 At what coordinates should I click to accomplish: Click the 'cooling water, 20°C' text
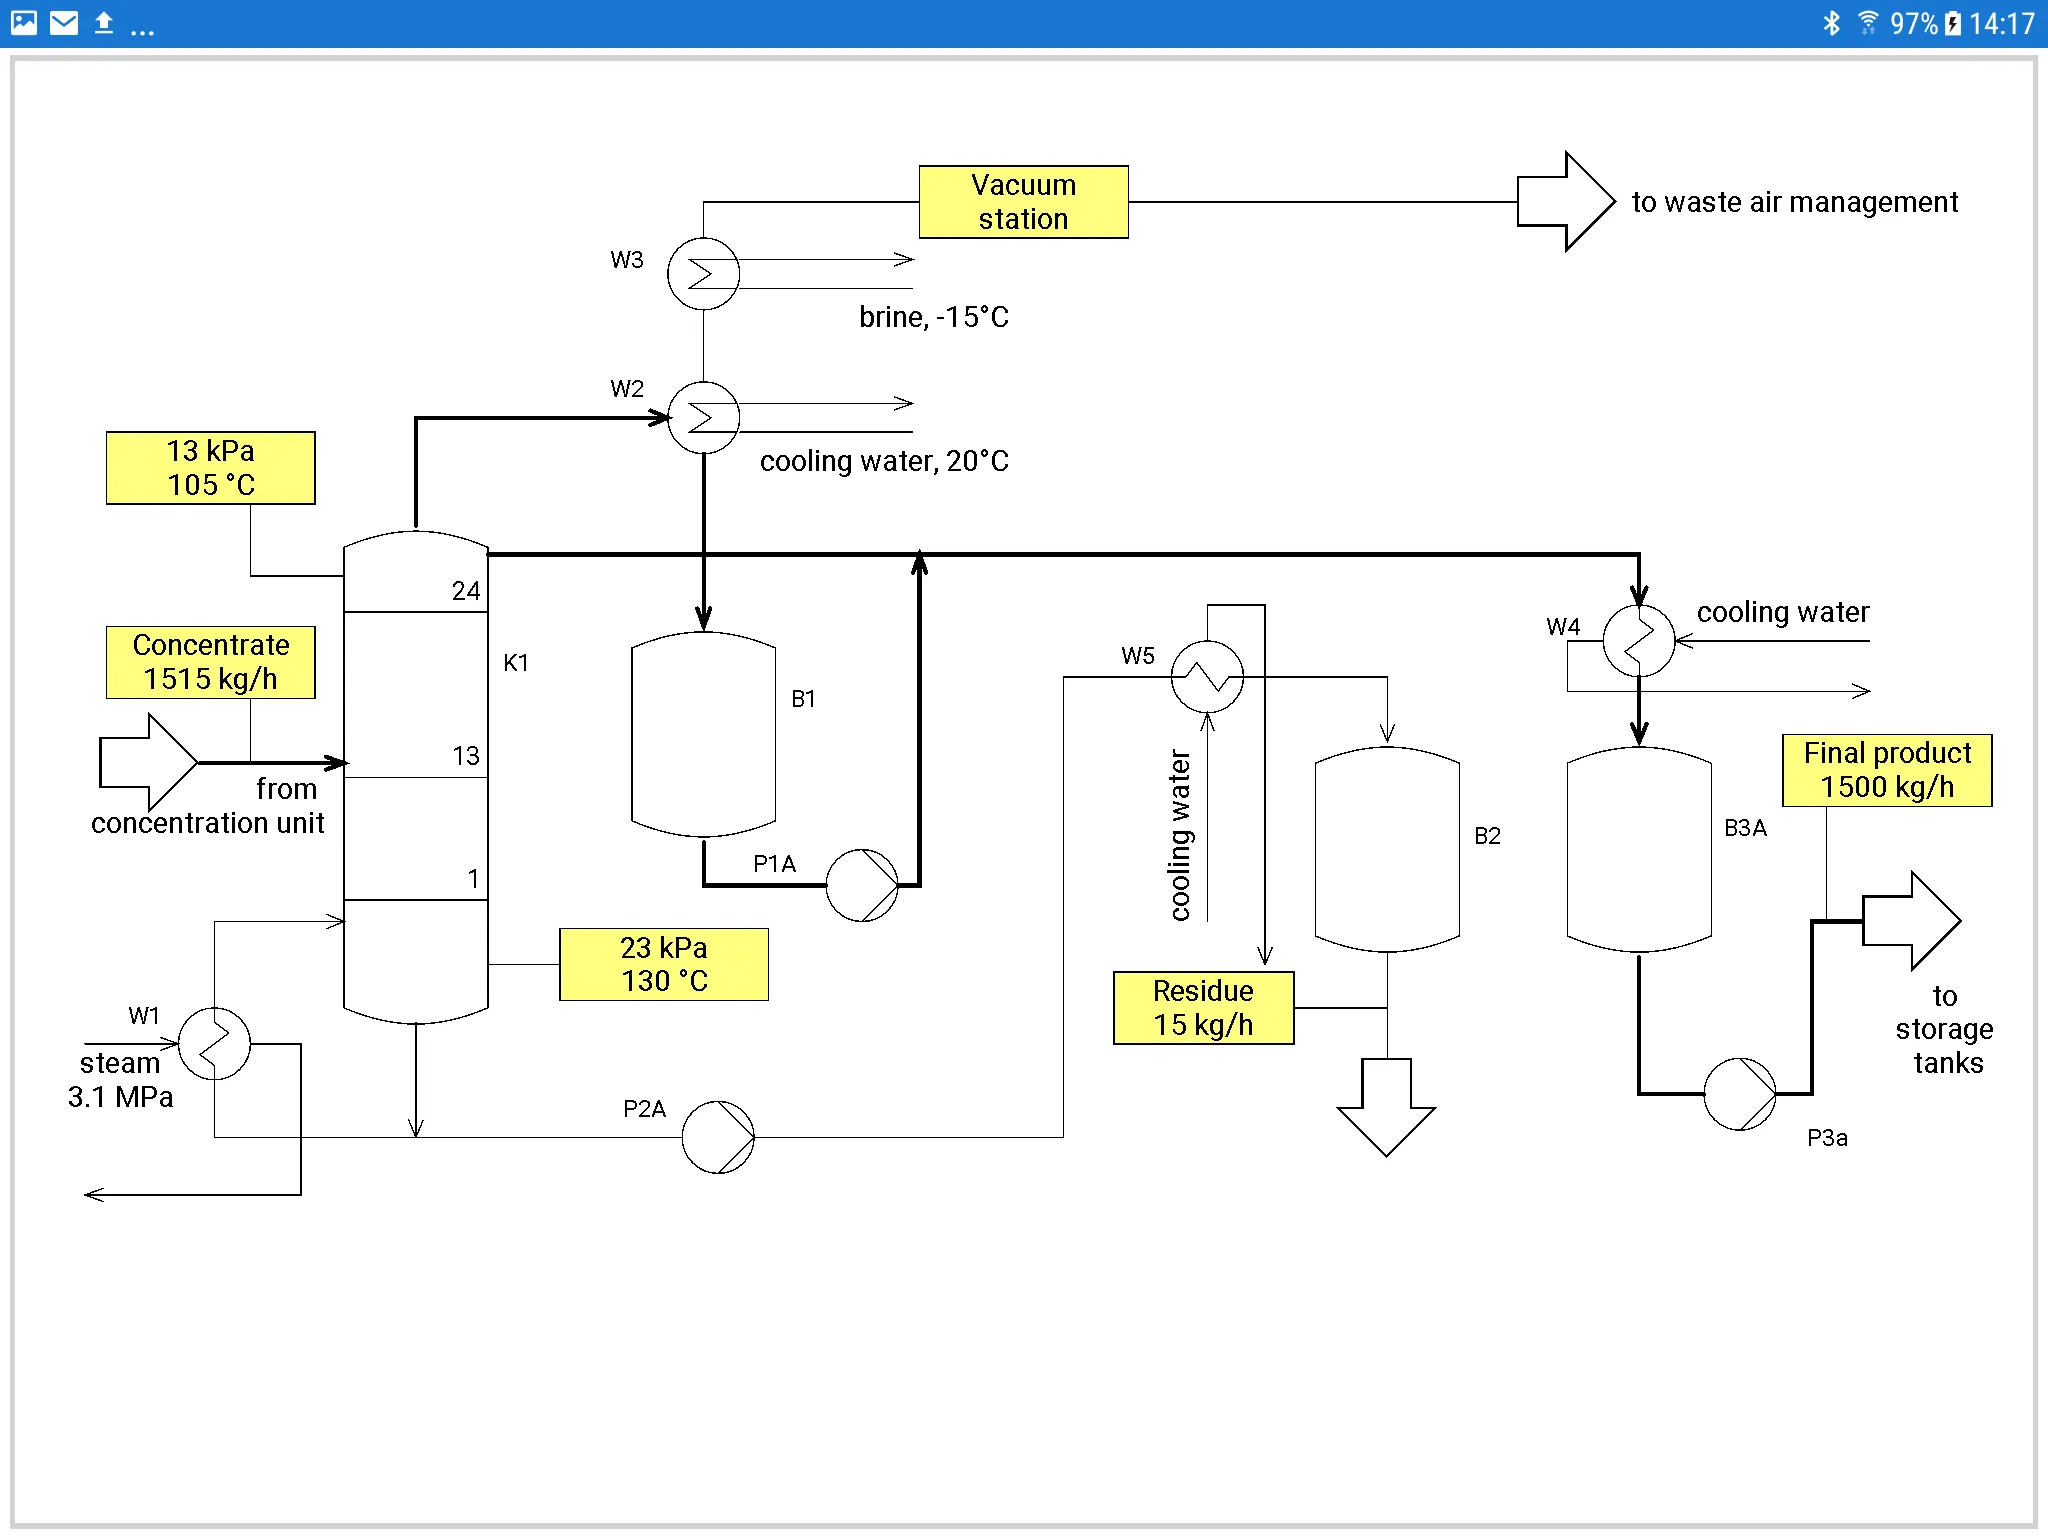884,461
